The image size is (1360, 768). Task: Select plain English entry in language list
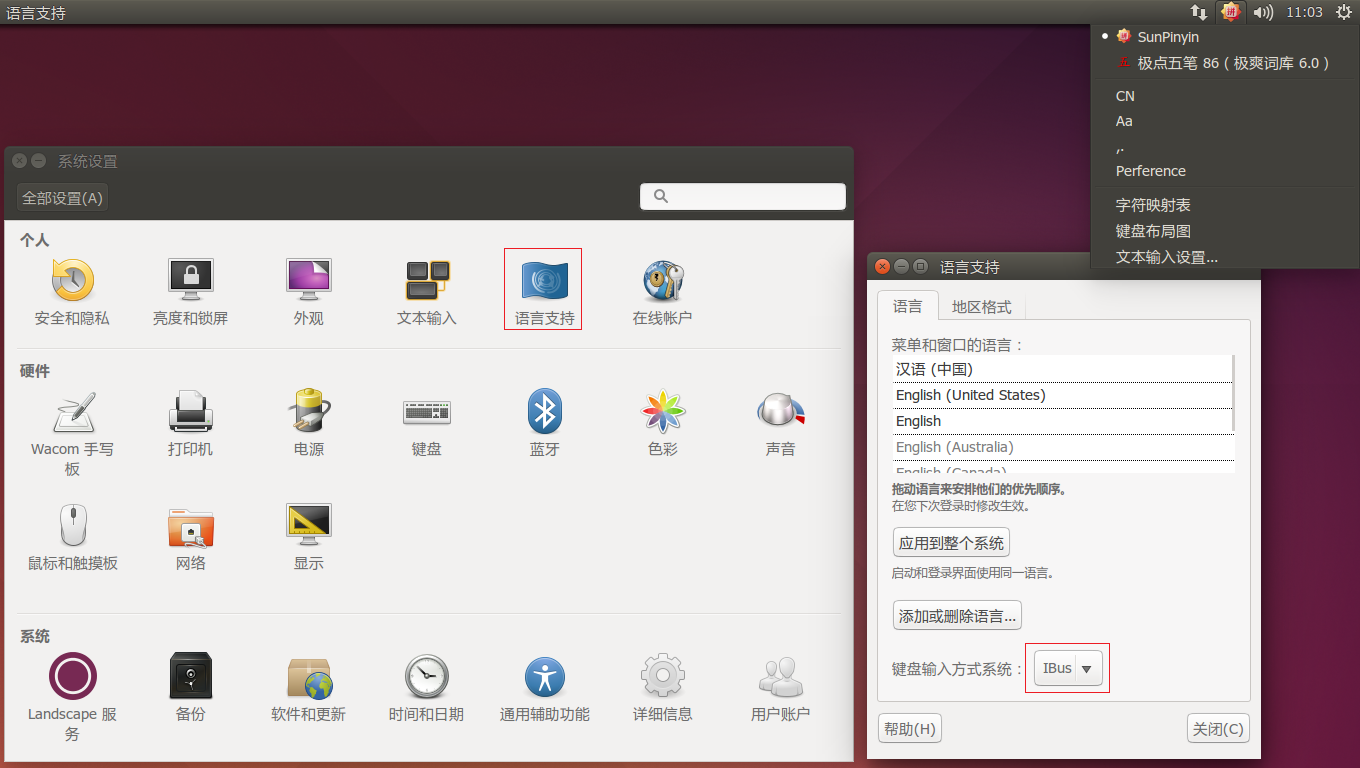pyautogui.click(x=1062, y=421)
